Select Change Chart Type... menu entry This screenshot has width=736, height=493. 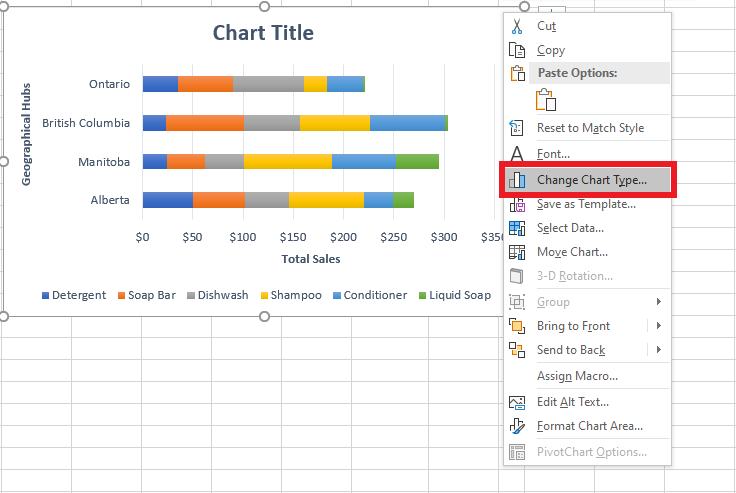point(588,180)
